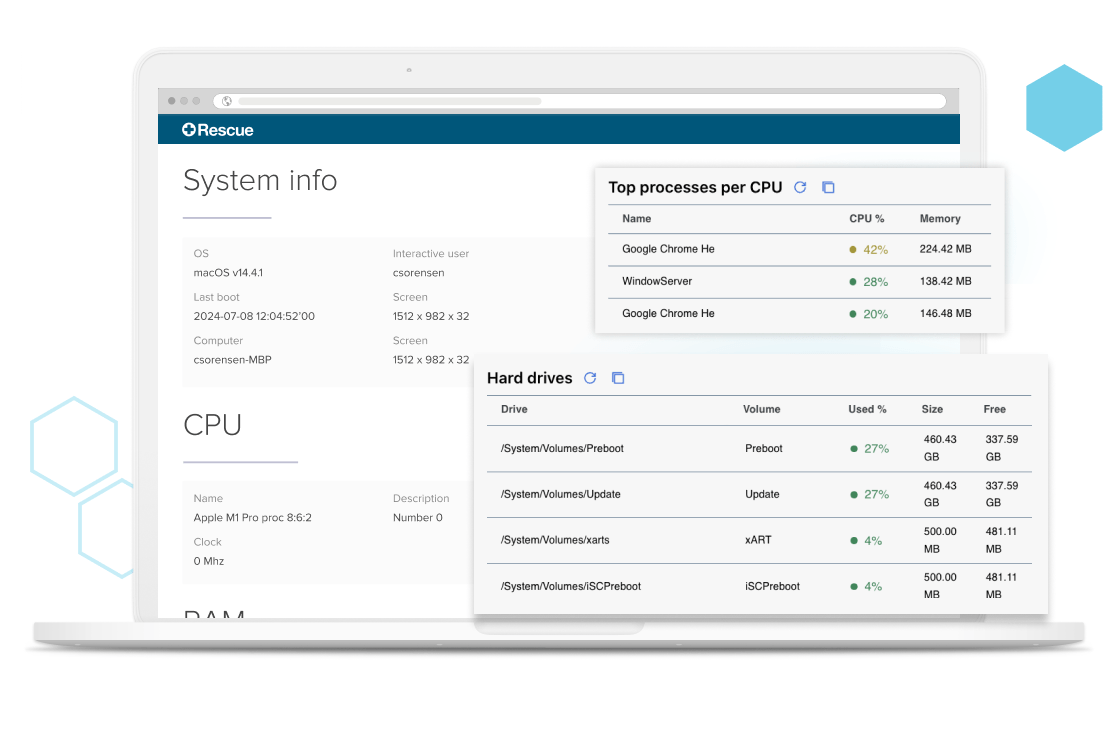The height and width of the screenshot is (736, 1116).
Task: Copy the Hard drives table data
Action: [x=618, y=378]
